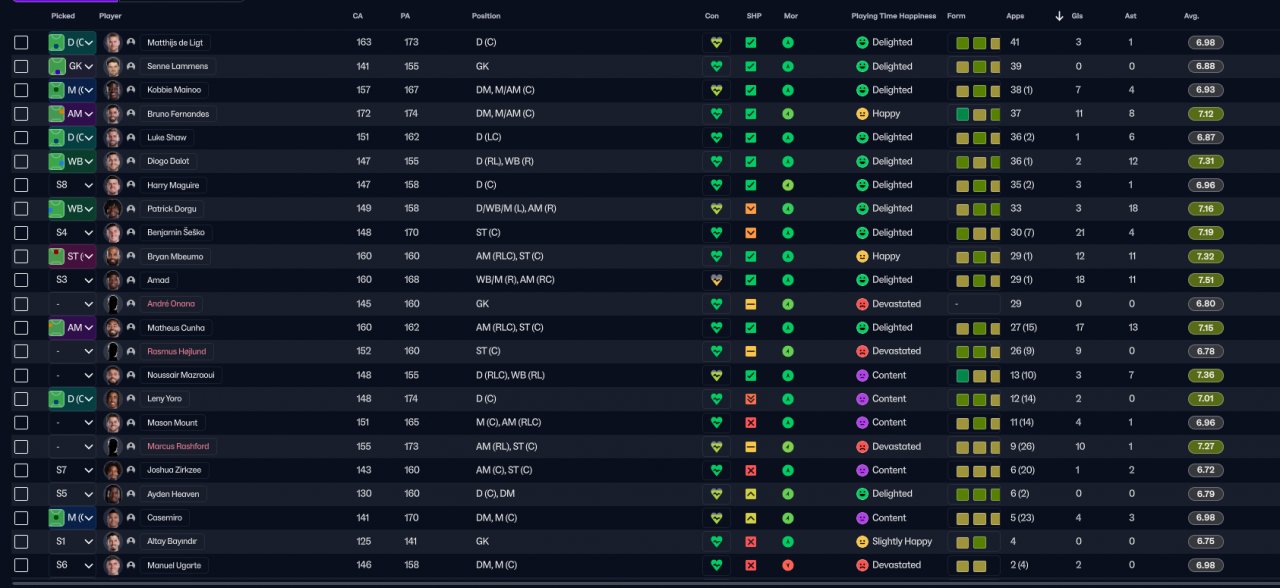Click Patrick Dorgu's orange match sharpness icon
1280x588 pixels.
pos(751,209)
